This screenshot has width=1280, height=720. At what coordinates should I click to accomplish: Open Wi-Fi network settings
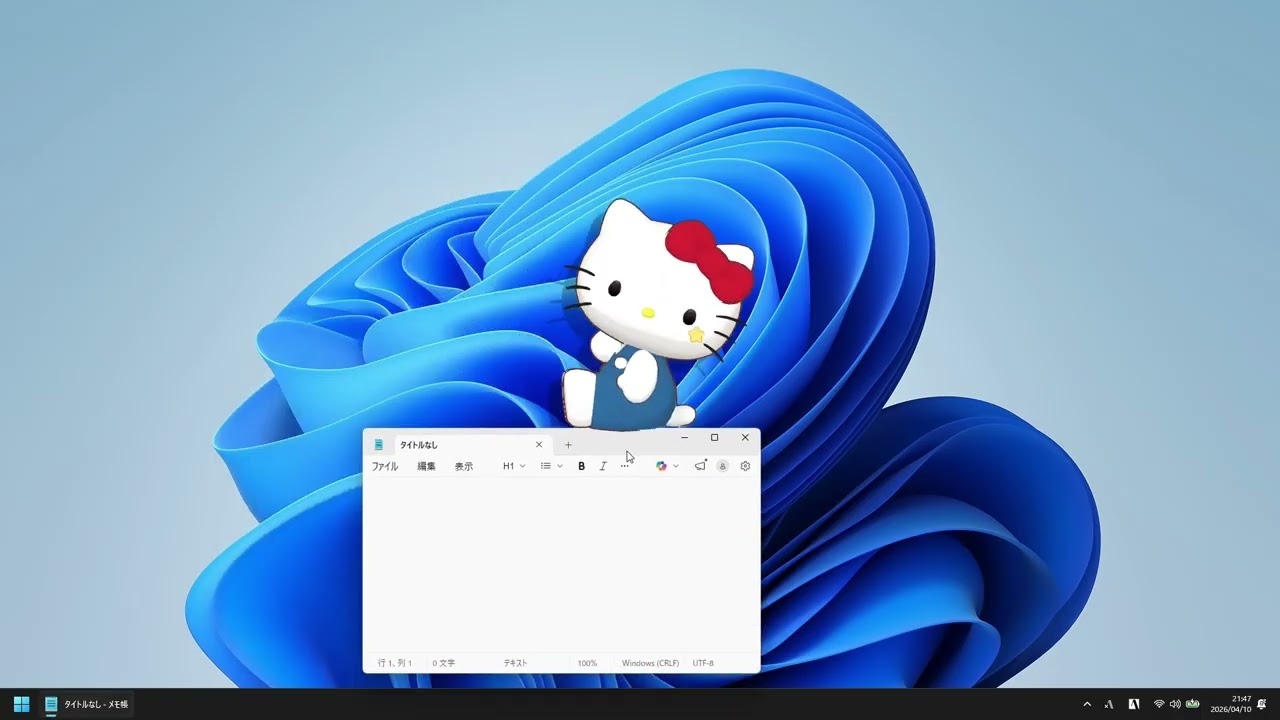tap(1159, 704)
